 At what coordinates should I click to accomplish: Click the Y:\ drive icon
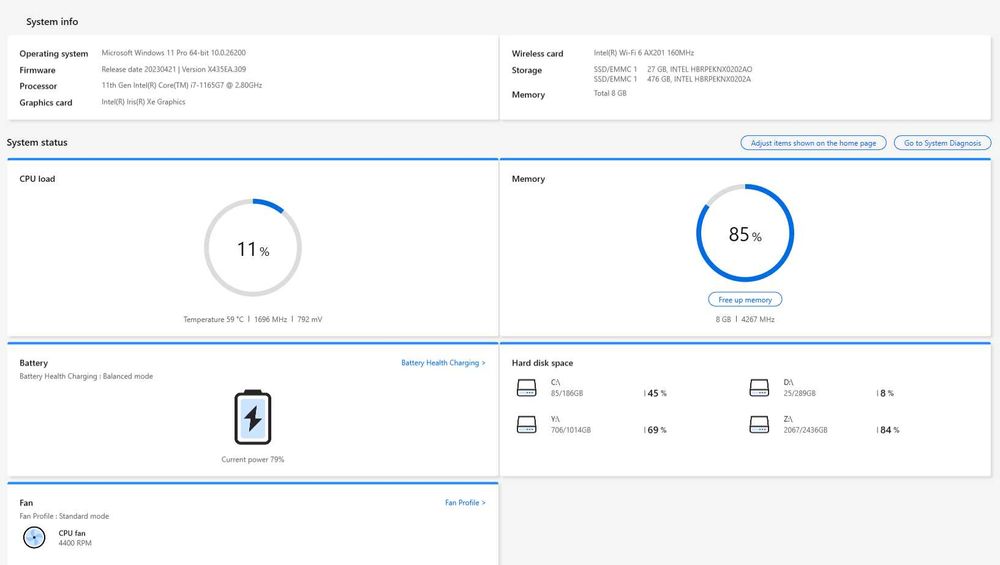526,425
